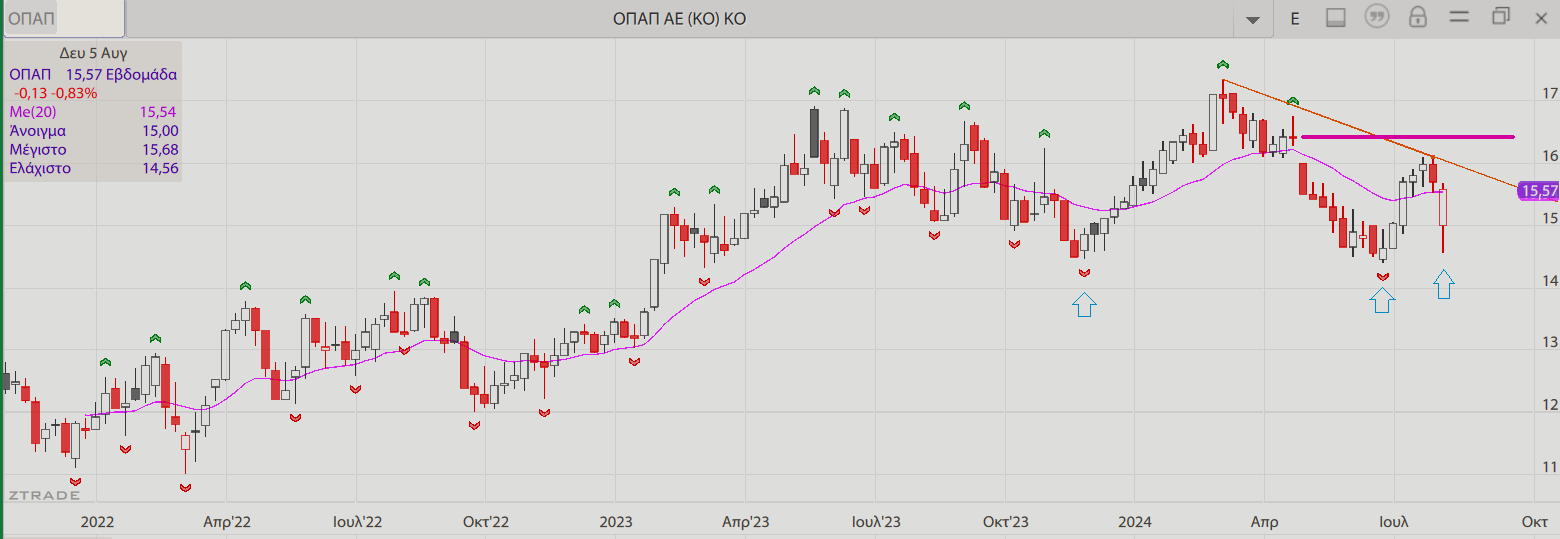Viewport: 1560px width, 539px height.
Task: Select the 15,57 current price label
Action: click(1538, 191)
